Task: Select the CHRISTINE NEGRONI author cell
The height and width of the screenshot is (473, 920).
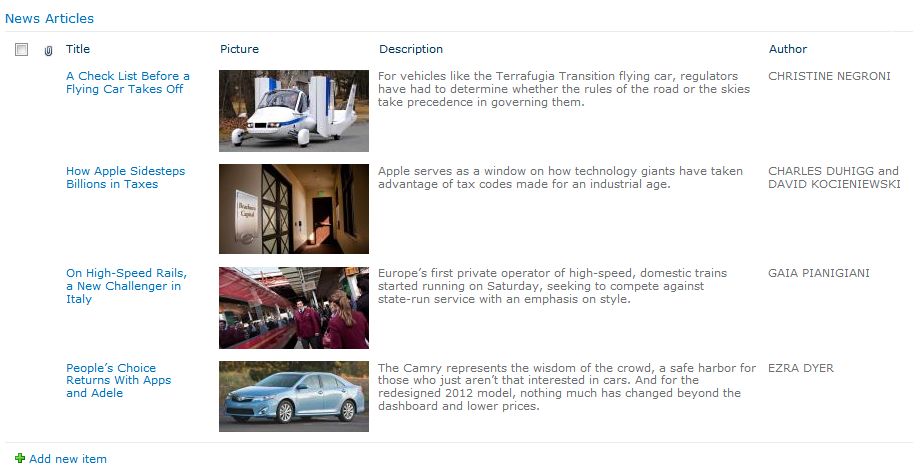Action: [x=829, y=76]
